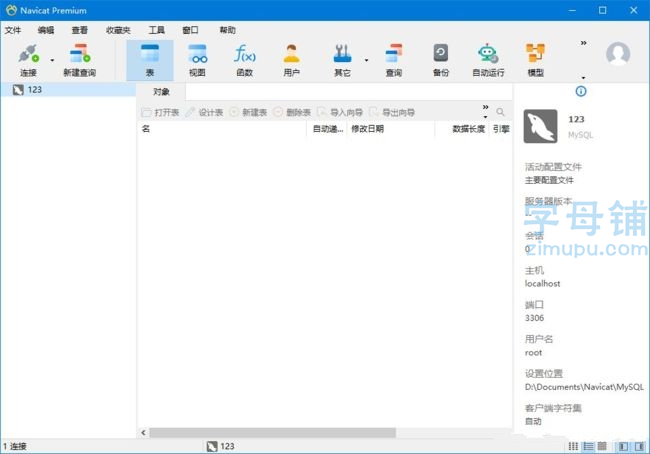650x454 pixels.
Task: Click the 主要配置文件 value
Action: click(549, 180)
